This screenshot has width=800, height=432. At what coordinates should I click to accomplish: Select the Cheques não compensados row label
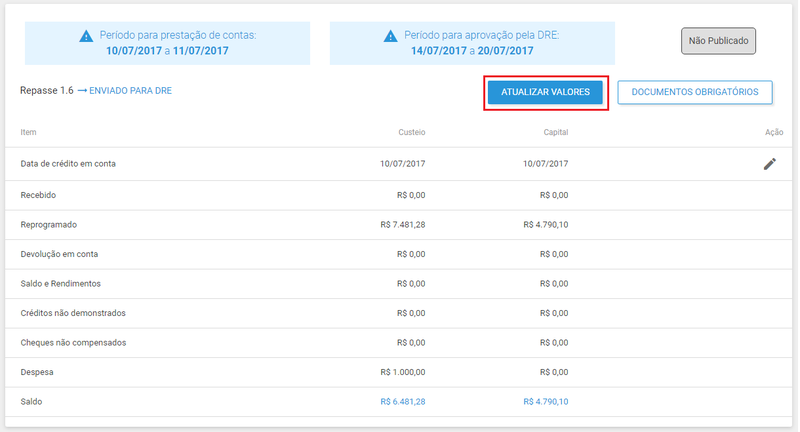[x=73, y=343]
